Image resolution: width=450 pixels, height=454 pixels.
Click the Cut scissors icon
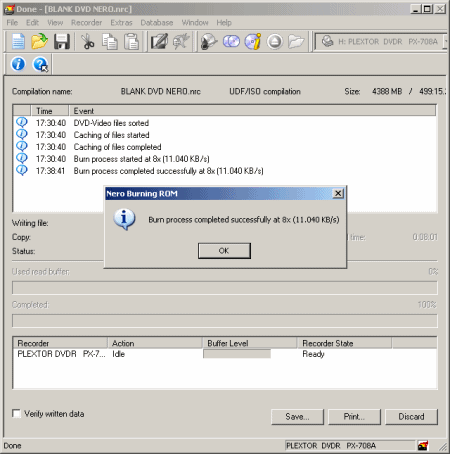[x=88, y=42]
